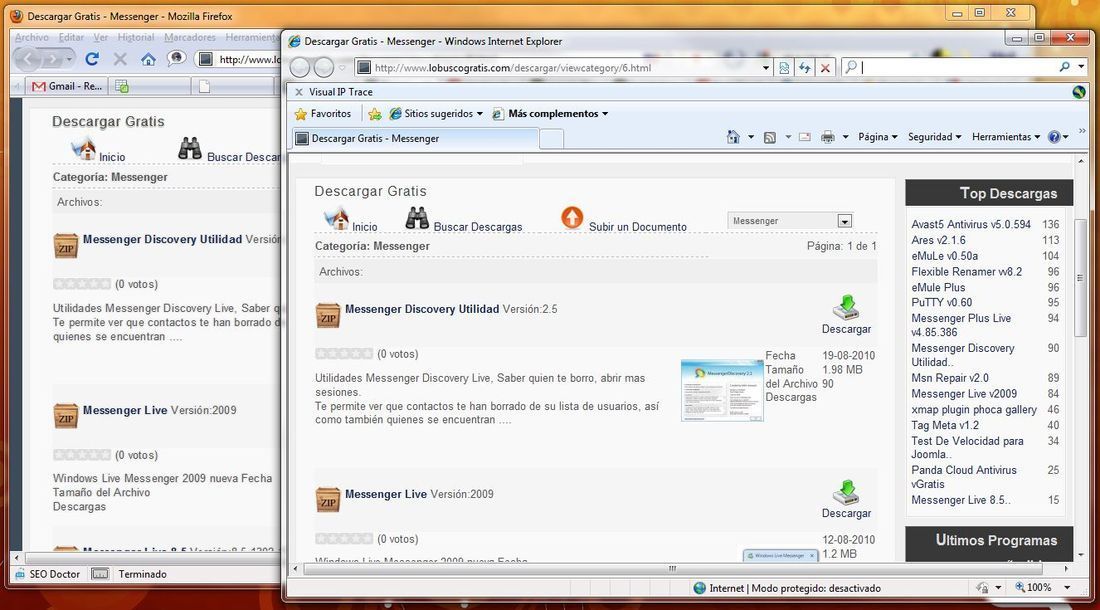Open Msn Repair v2.0 in Top Descargas
The height and width of the screenshot is (610, 1100).
tap(950, 378)
